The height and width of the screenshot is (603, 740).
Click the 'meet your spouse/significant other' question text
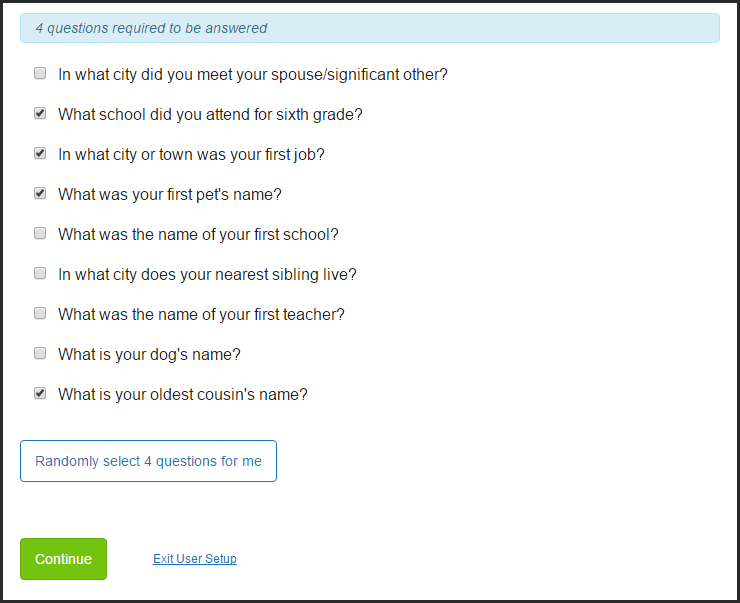pyautogui.click(x=252, y=75)
